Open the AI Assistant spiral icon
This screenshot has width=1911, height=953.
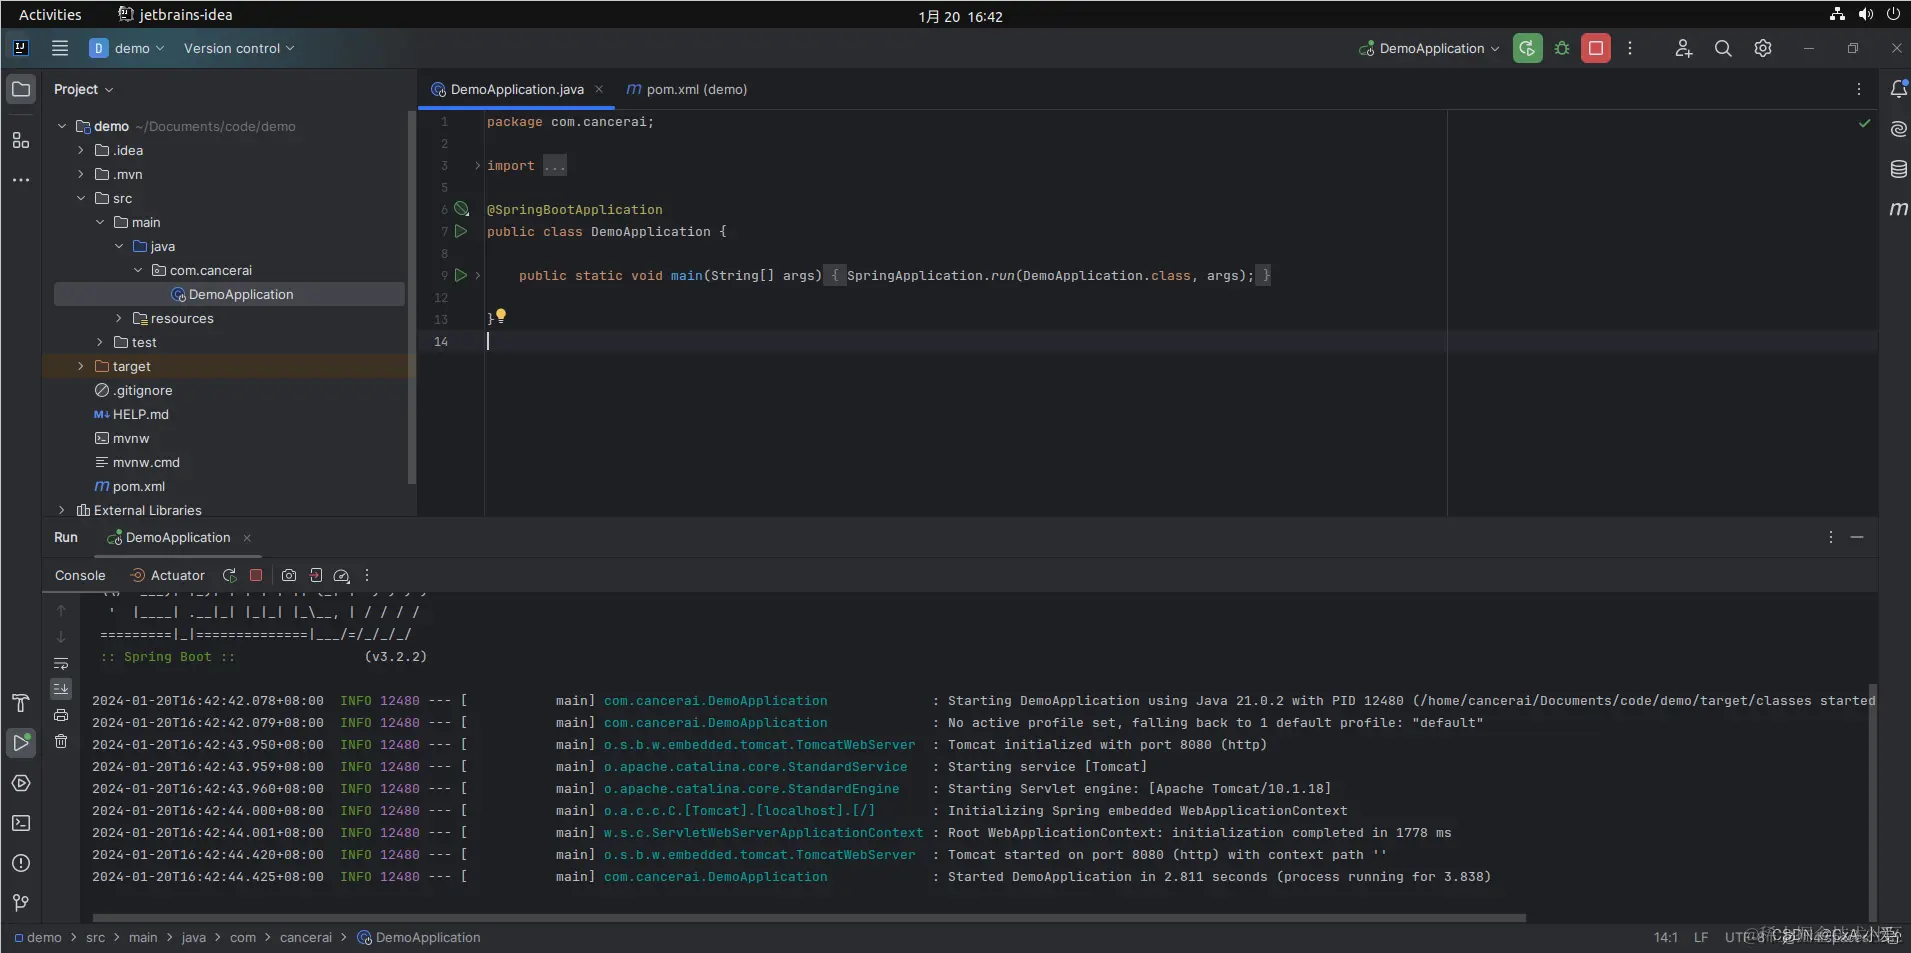(x=1898, y=129)
